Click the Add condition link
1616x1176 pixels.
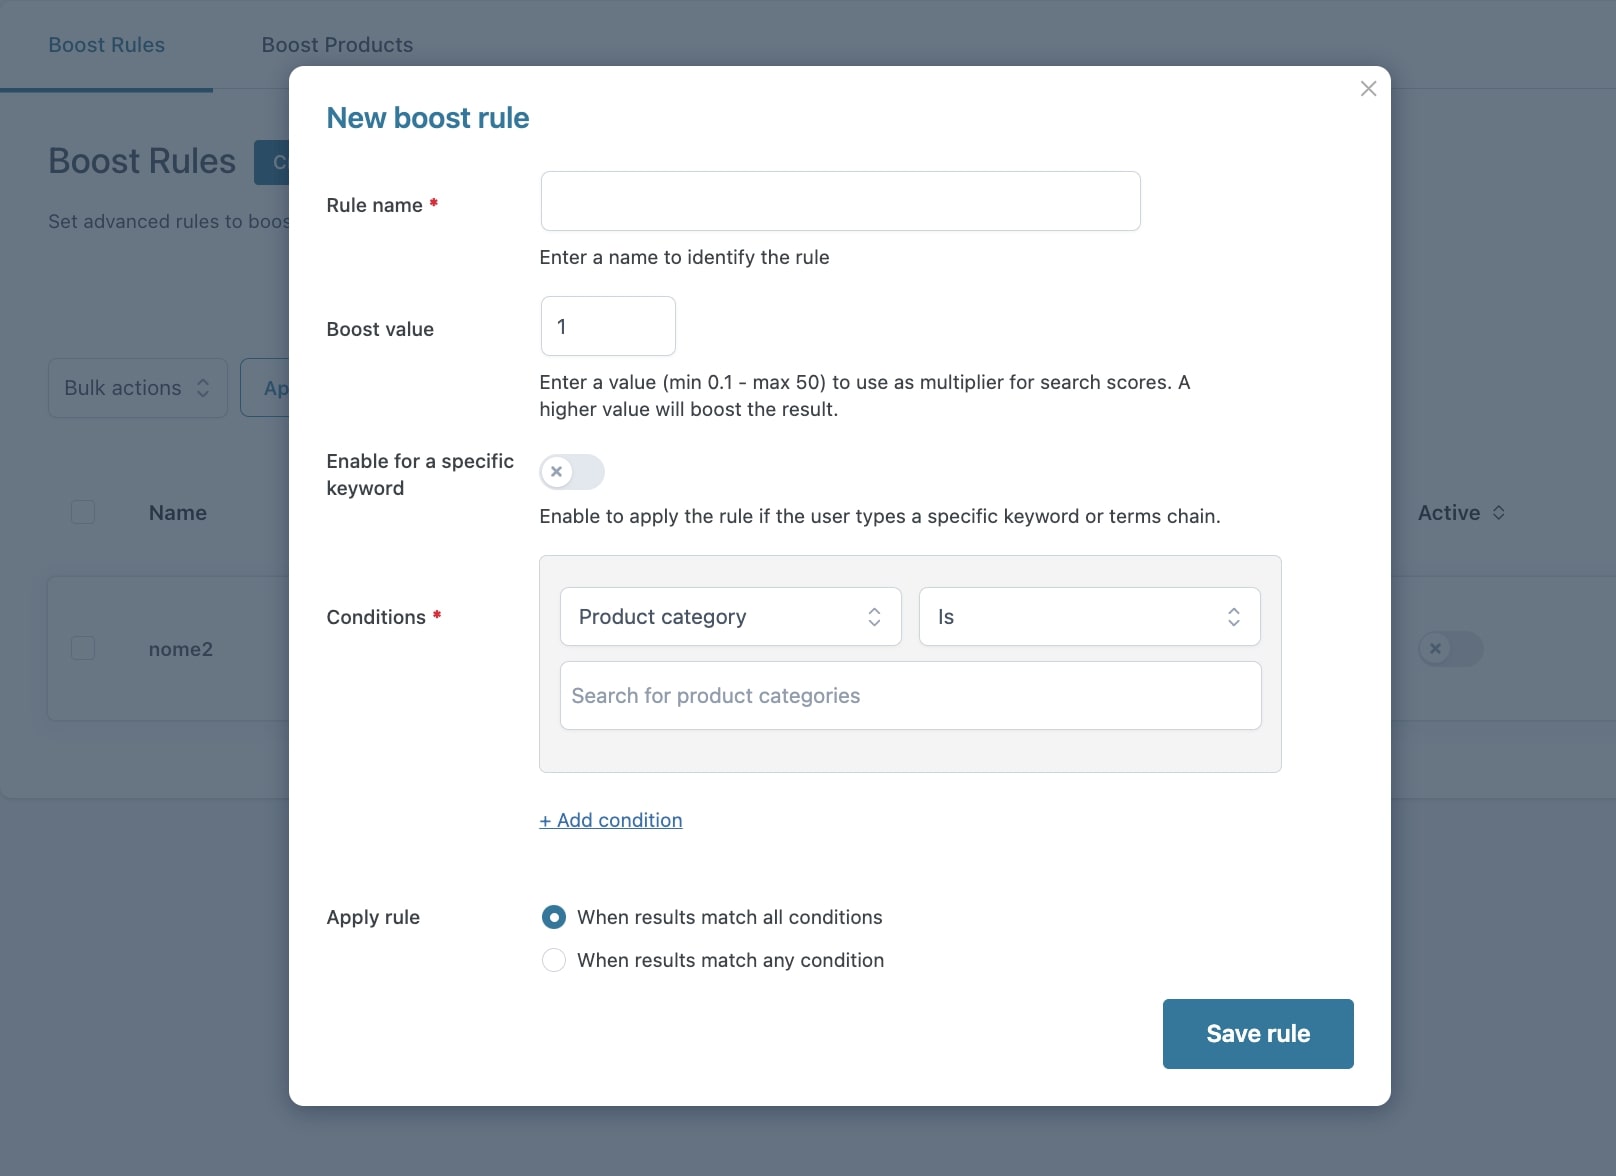pyautogui.click(x=611, y=820)
